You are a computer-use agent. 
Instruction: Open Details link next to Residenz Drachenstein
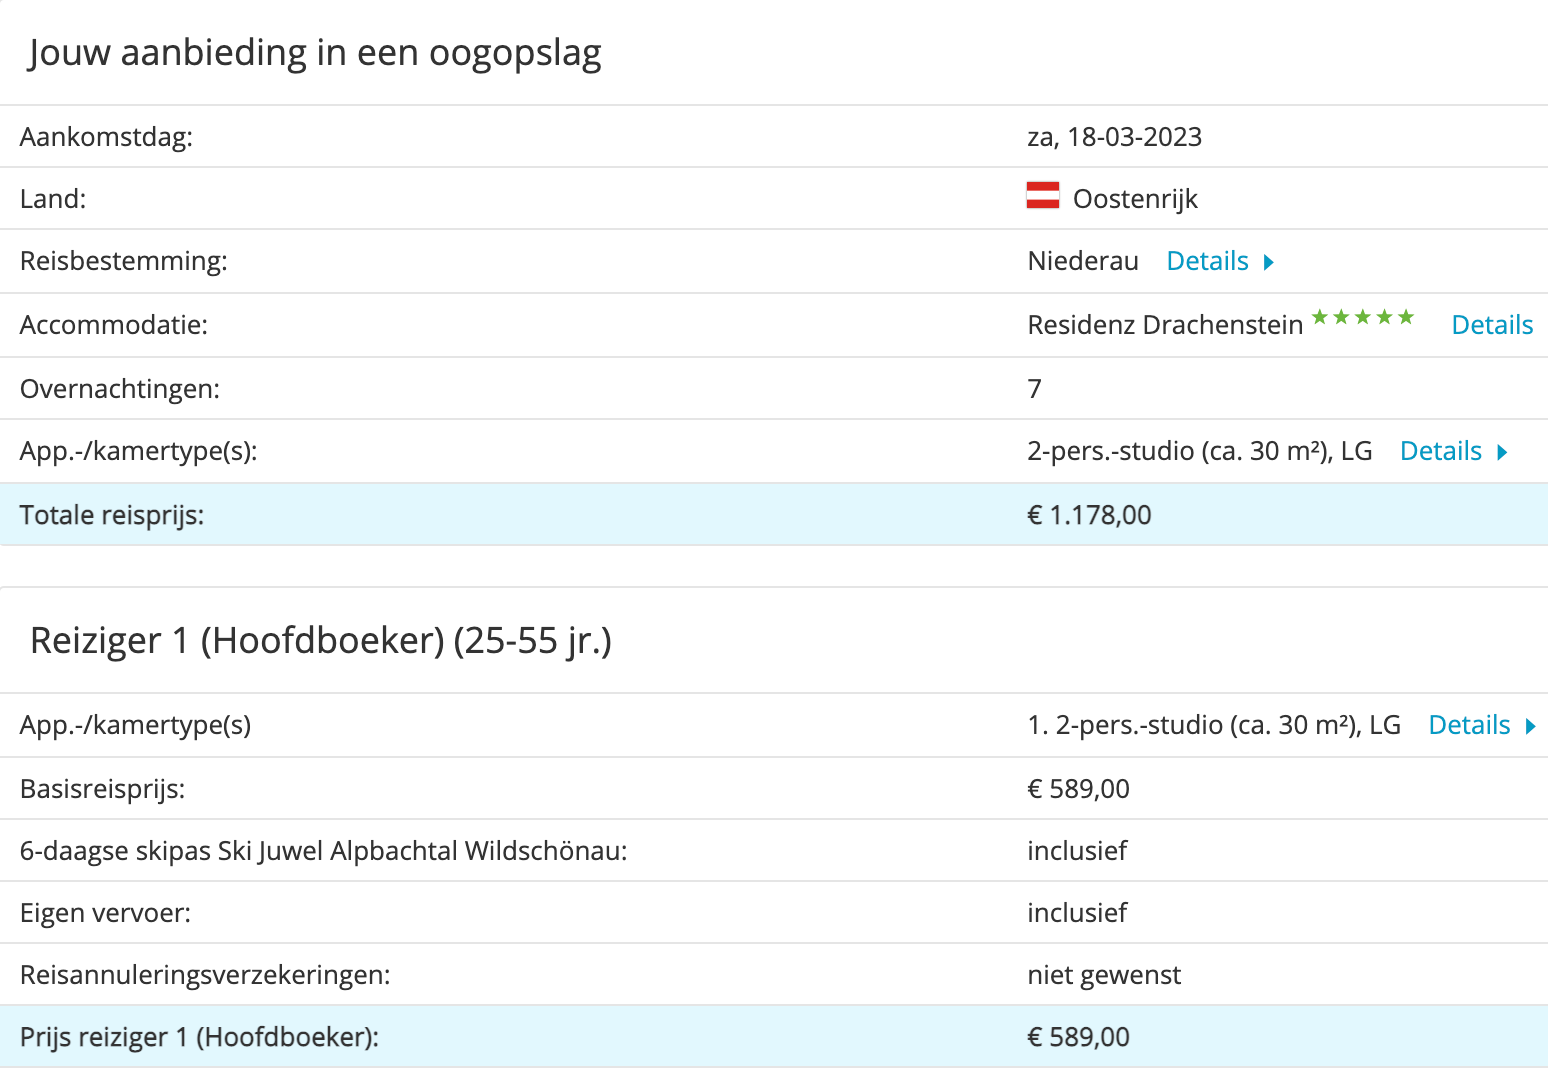click(1492, 325)
